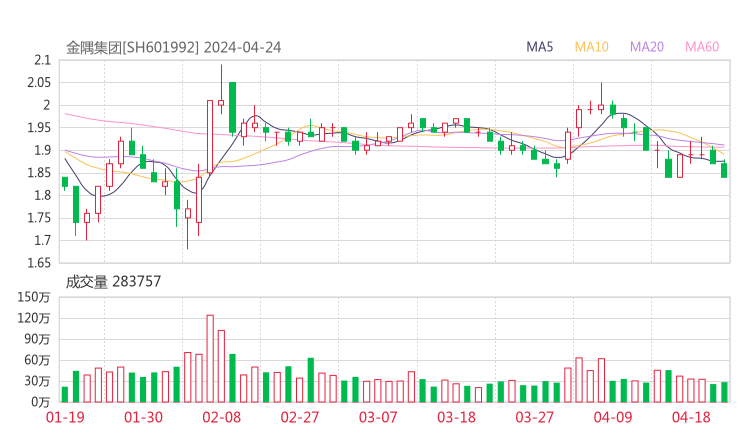Click the 04-18 date axis label
The height and width of the screenshot is (440, 740).
pos(691,417)
